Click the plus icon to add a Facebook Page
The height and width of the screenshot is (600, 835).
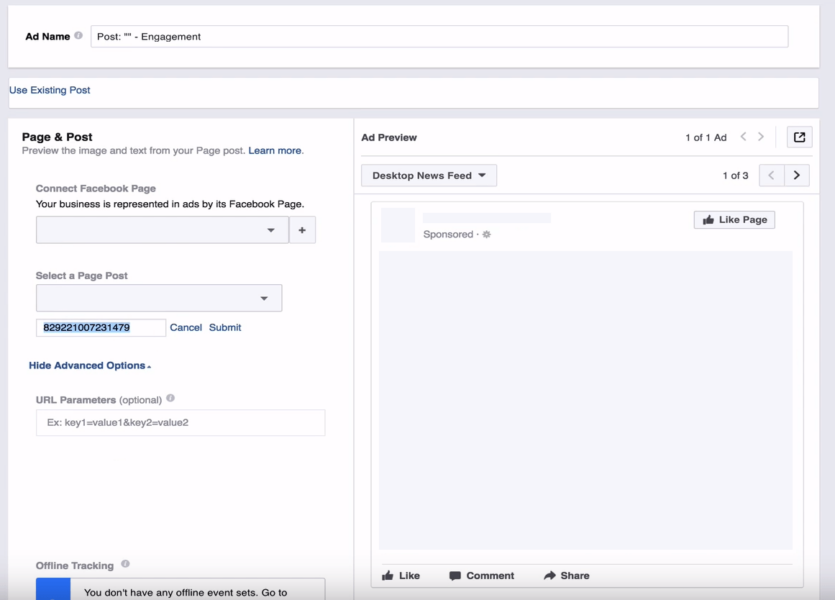(299, 229)
